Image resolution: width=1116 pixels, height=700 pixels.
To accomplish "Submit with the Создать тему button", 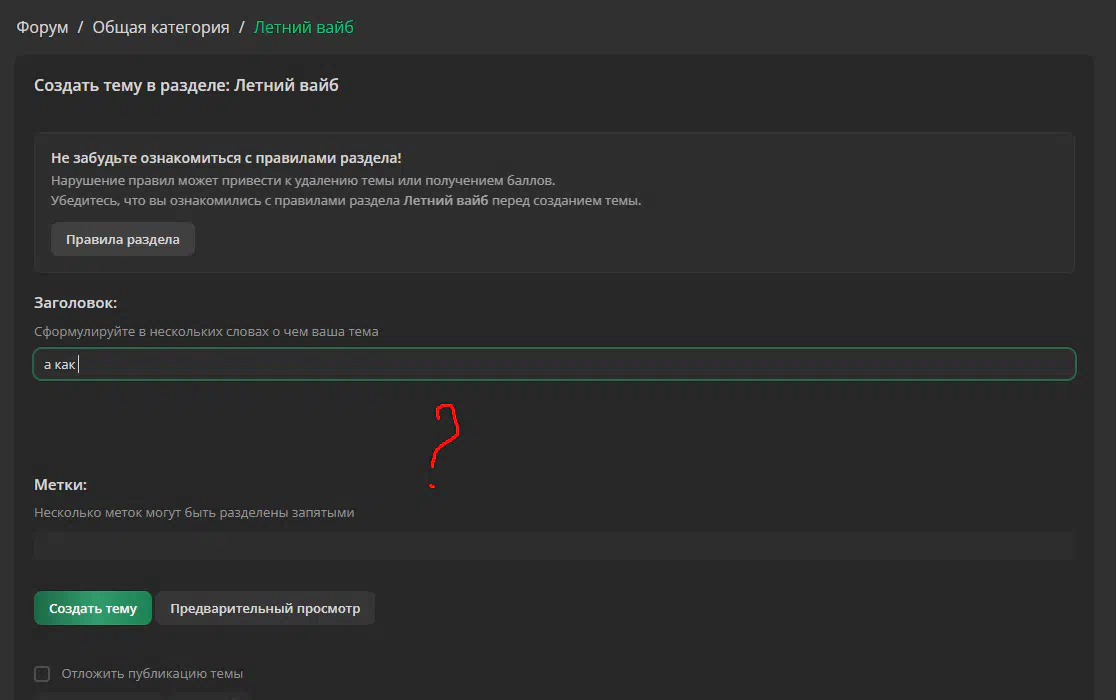I will pyautogui.click(x=93, y=608).
